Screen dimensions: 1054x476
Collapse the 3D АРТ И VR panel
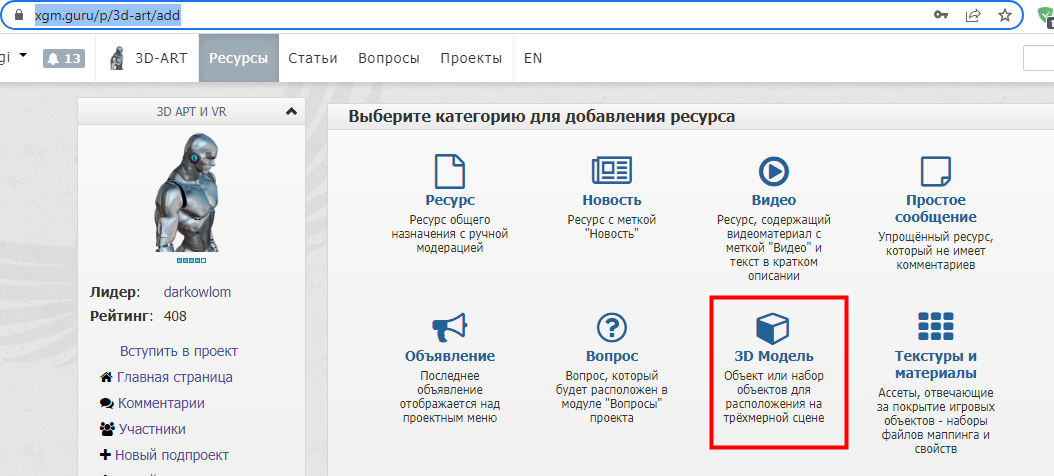[291, 112]
